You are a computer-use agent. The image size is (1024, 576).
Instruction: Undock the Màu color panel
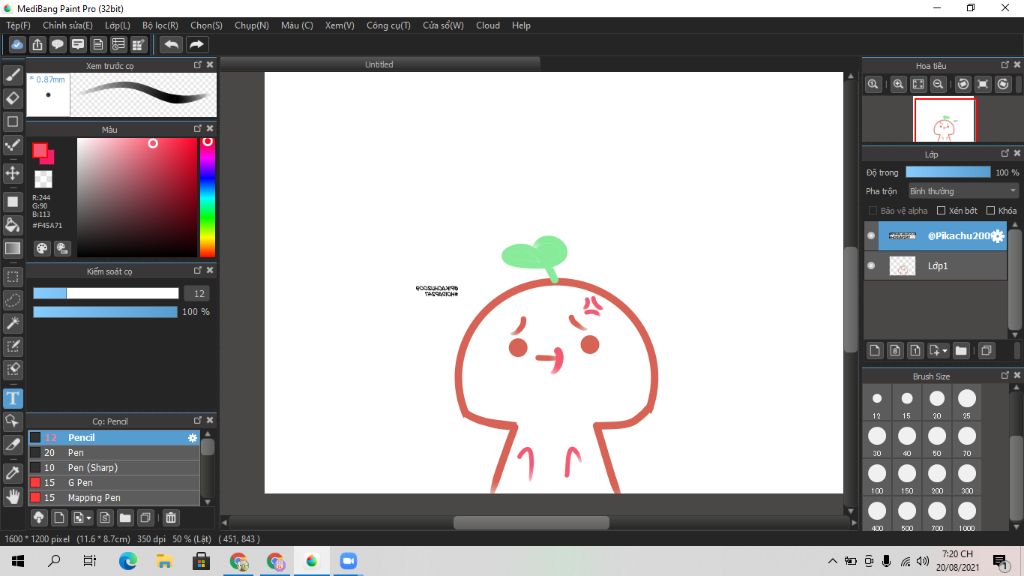[197, 129]
